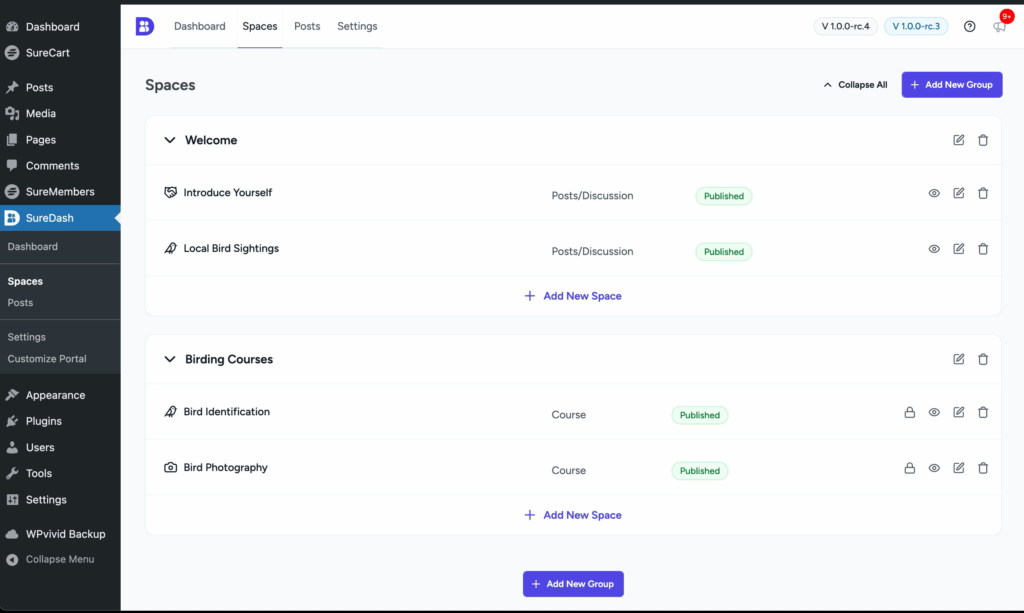1024x613 pixels.
Task: Click the lock icon for Bird Identification
Action: click(910, 412)
